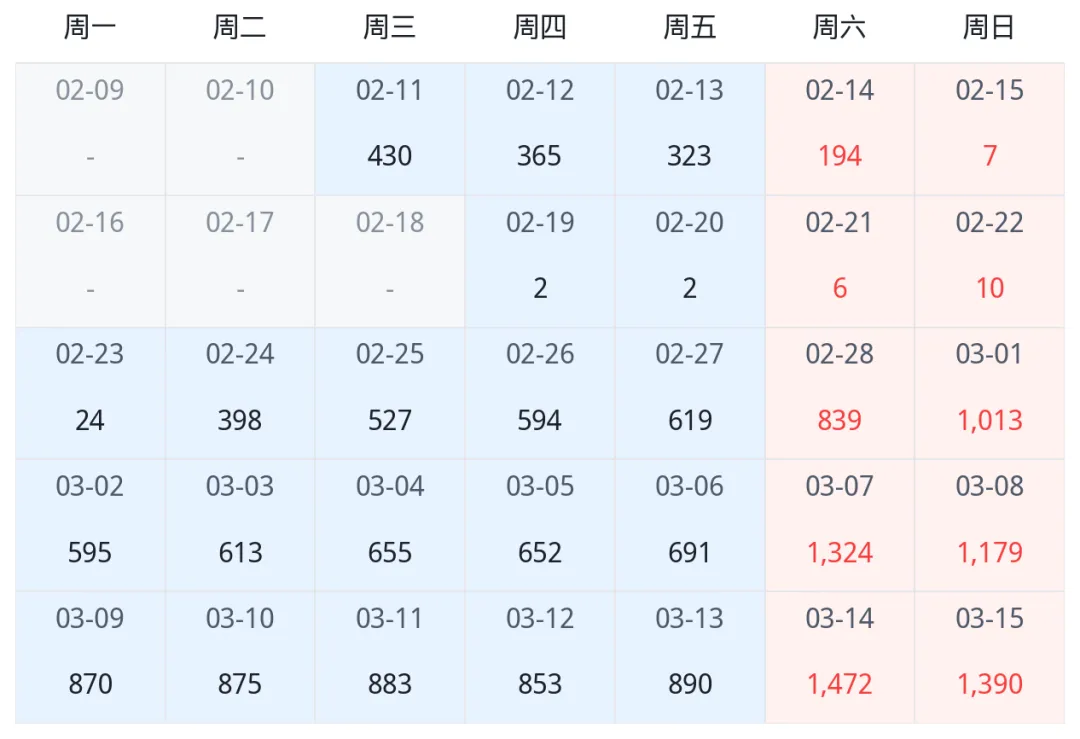The height and width of the screenshot is (739, 1080).
Task: Open the 02-19 cell showing 2
Action: pyautogui.click(x=540, y=261)
